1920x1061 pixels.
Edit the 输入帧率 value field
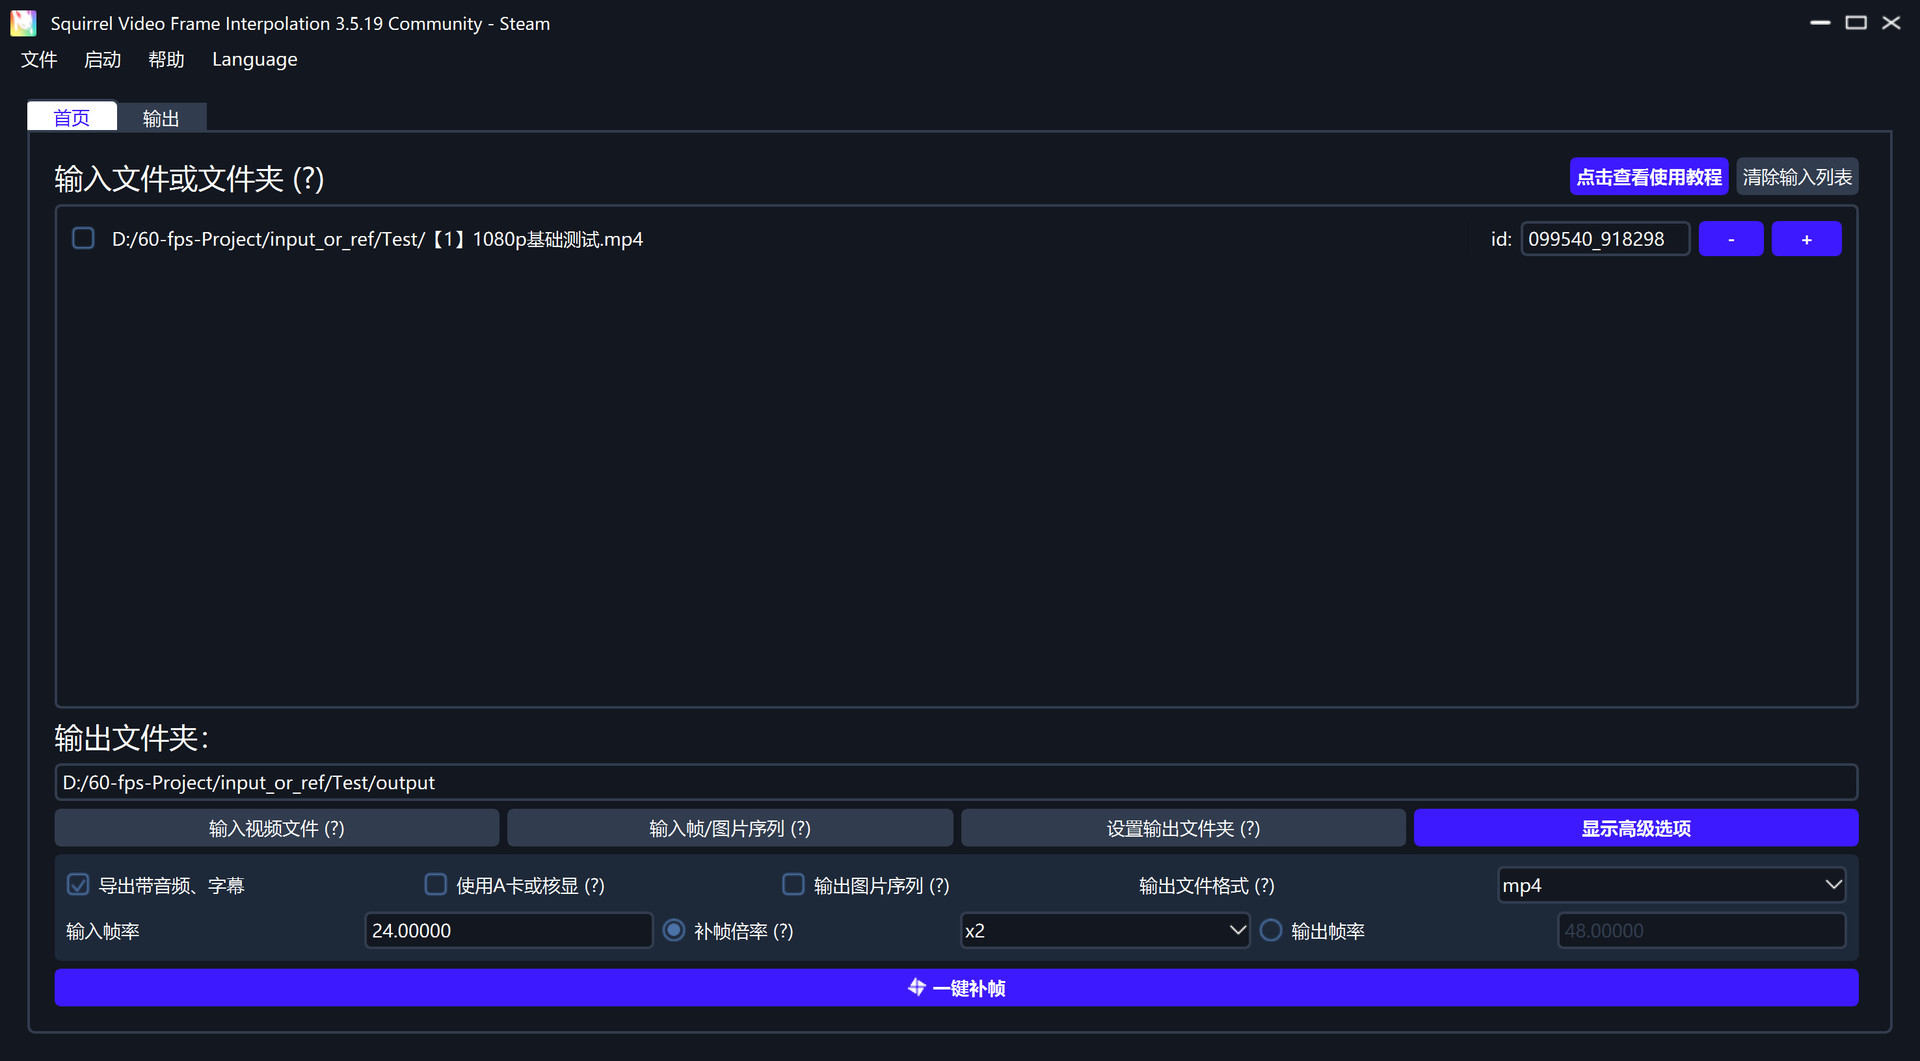(508, 930)
